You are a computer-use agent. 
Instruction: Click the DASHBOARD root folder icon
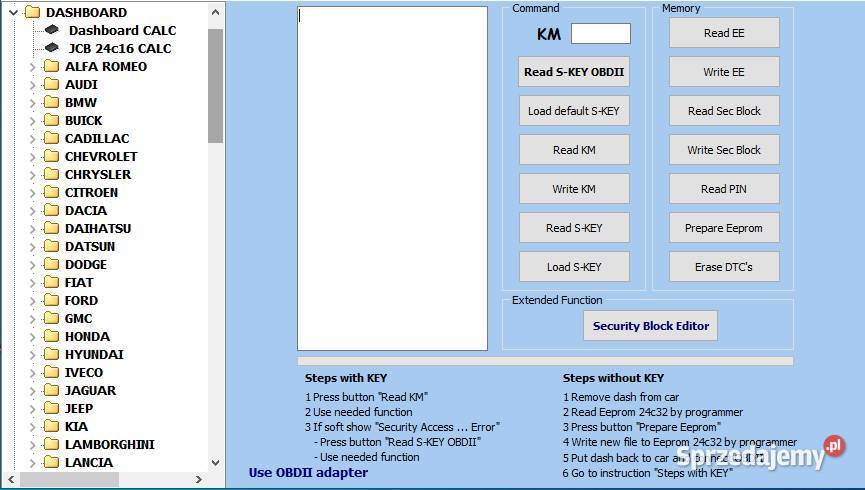pos(32,12)
